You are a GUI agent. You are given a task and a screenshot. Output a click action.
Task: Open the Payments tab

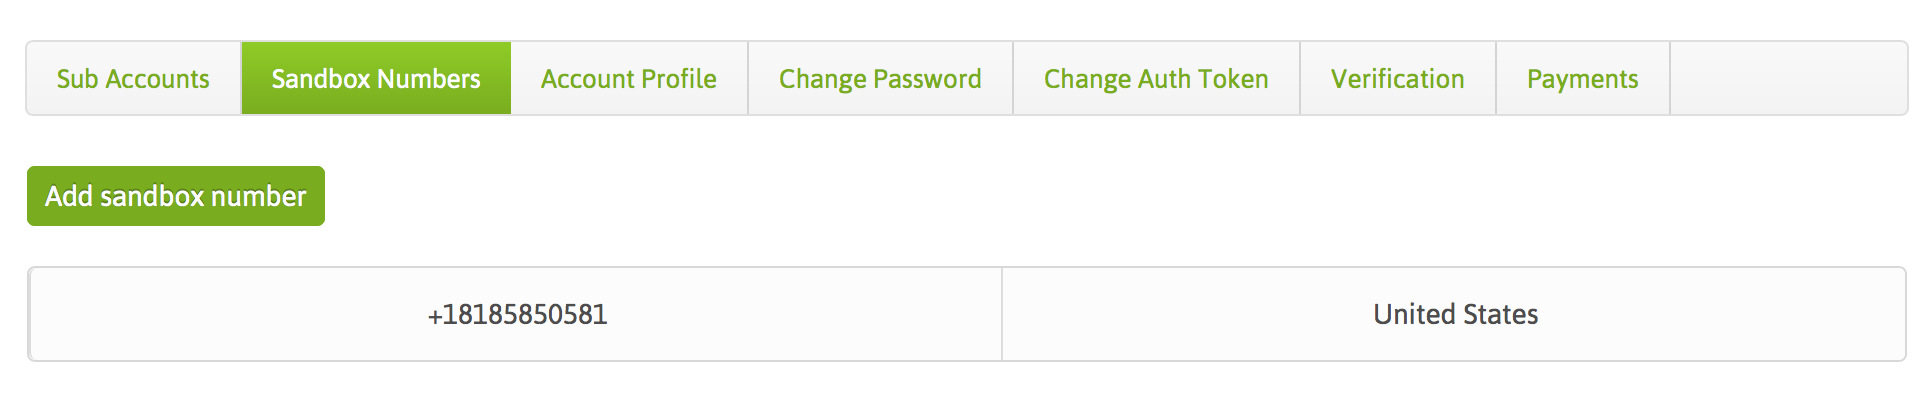(x=1582, y=79)
